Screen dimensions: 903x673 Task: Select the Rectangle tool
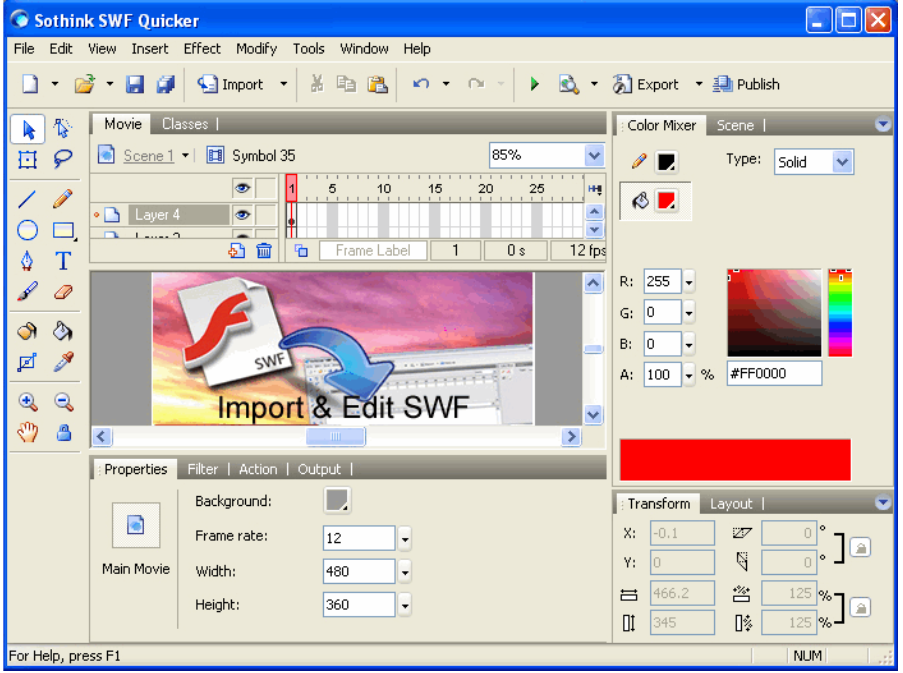click(63, 230)
